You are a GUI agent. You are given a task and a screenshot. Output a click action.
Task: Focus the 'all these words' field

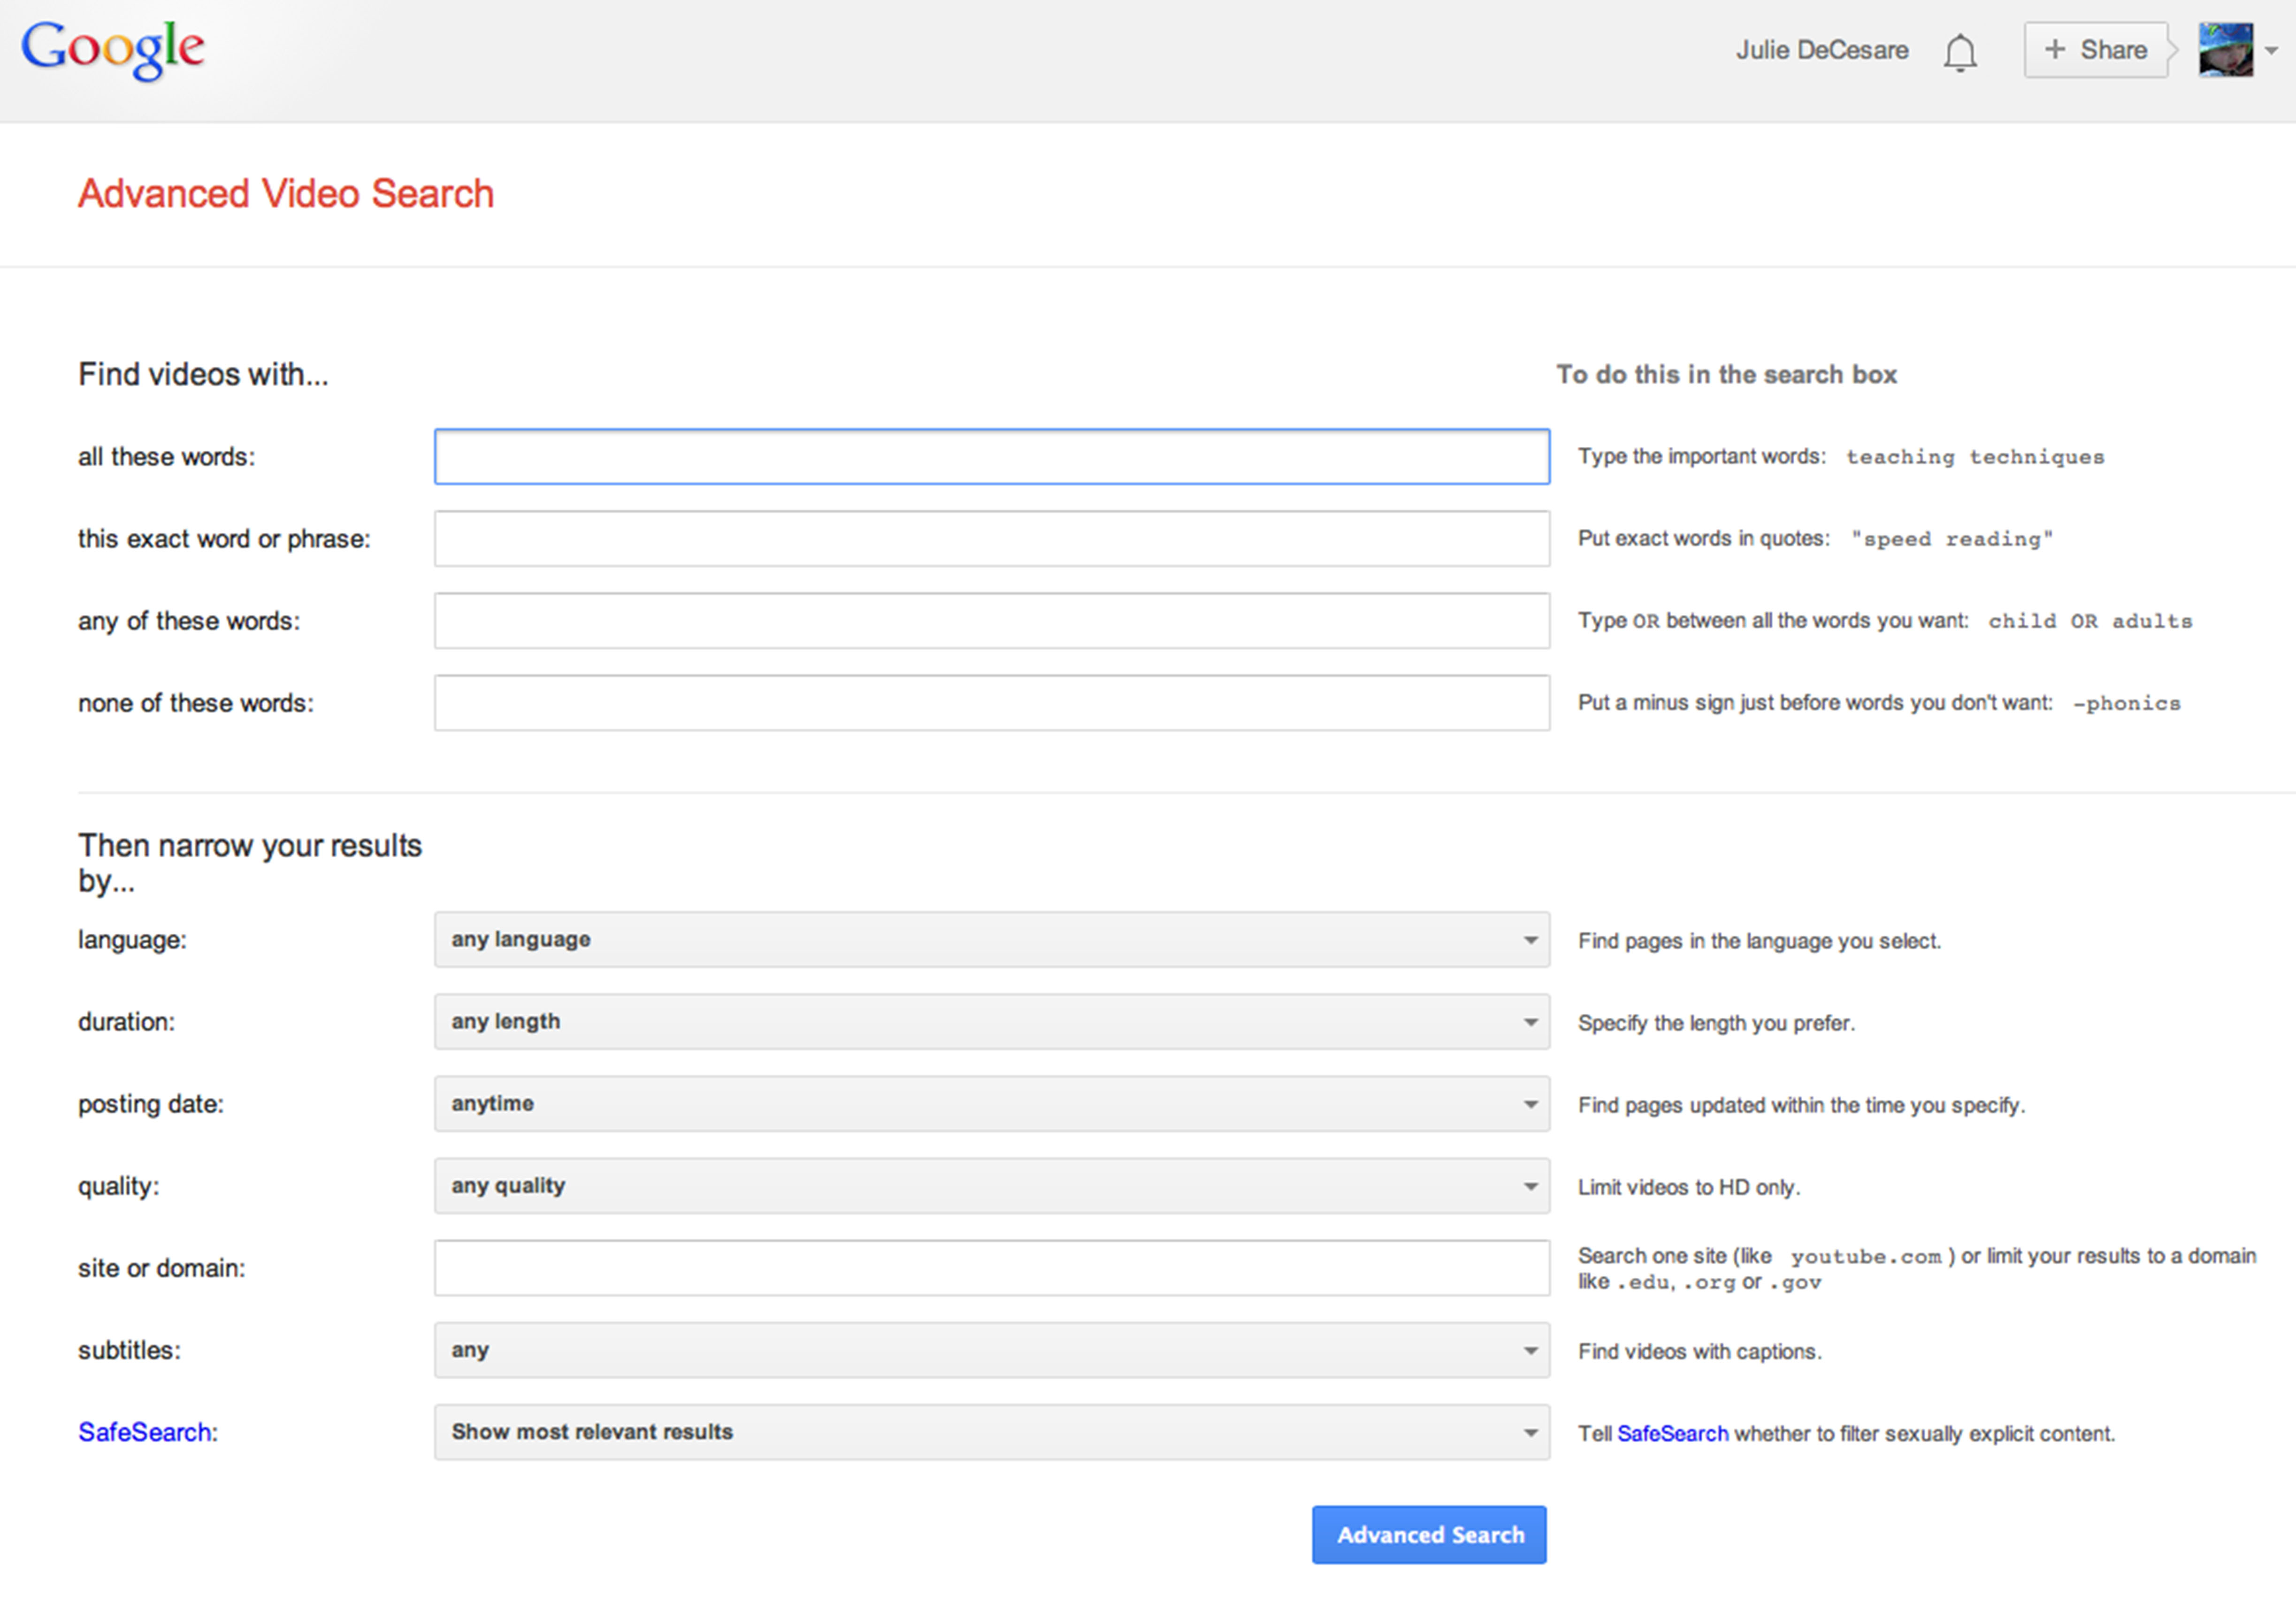point(991,457)
